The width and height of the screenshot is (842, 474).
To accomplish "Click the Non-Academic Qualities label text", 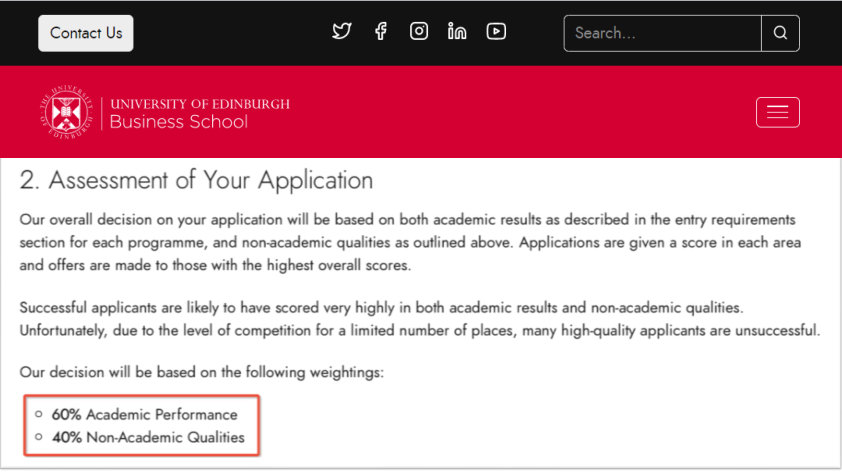I will pyautogui.click(x=165, y=437).
